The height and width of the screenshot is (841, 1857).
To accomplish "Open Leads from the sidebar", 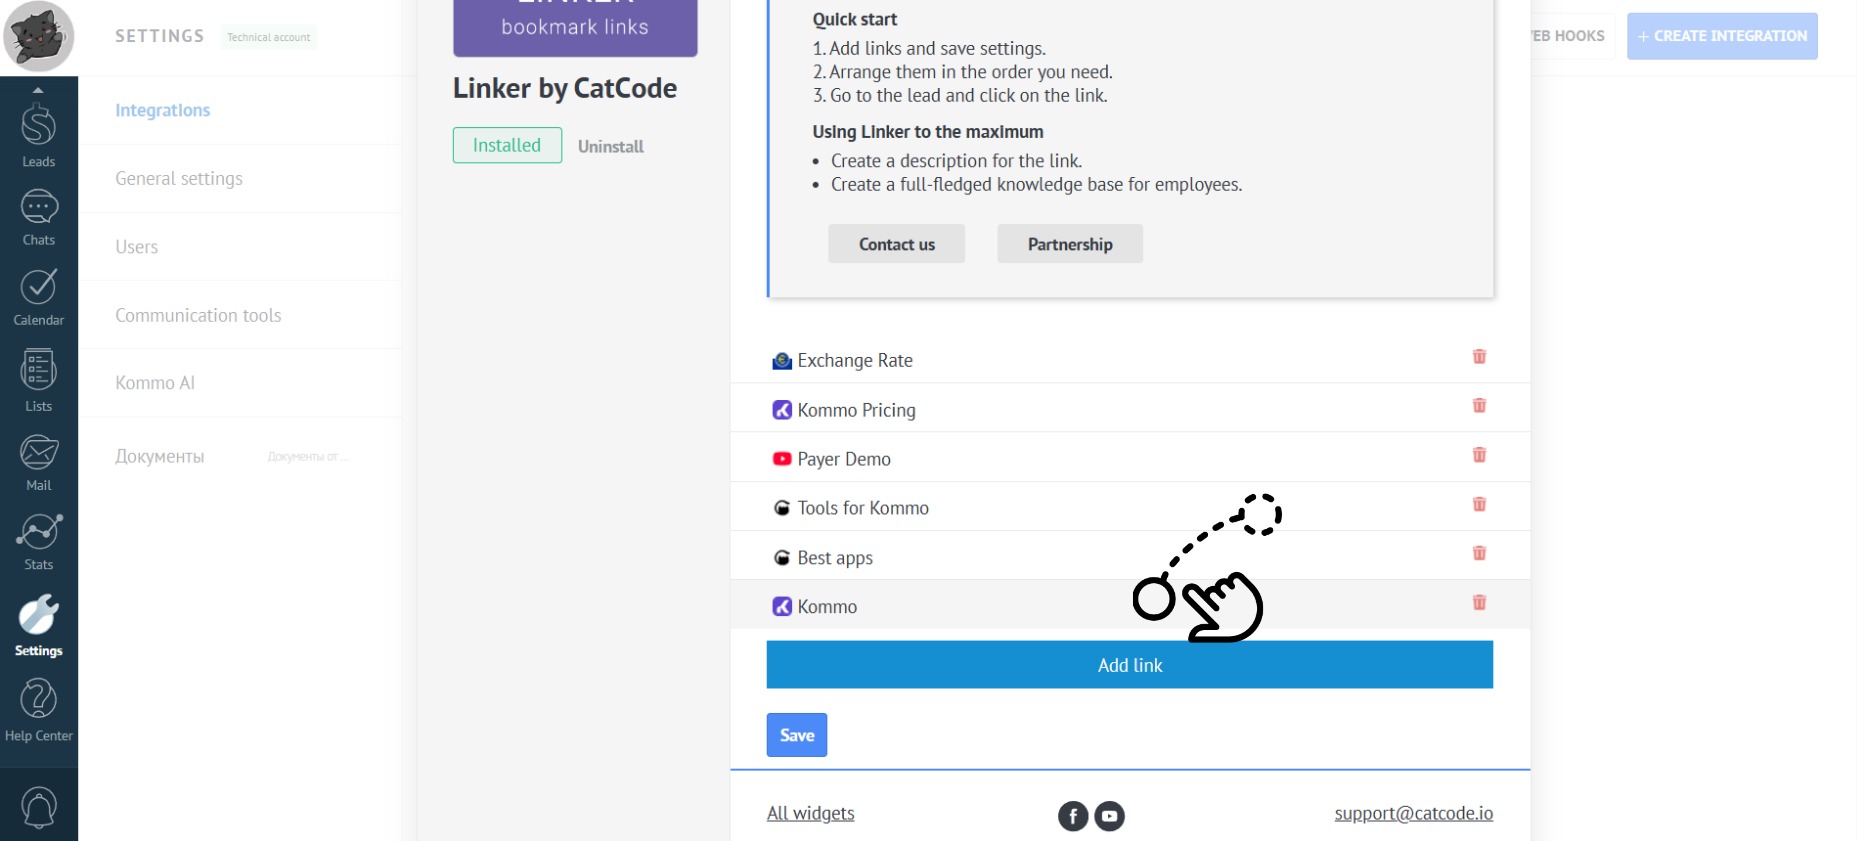I will coord(38,134).
